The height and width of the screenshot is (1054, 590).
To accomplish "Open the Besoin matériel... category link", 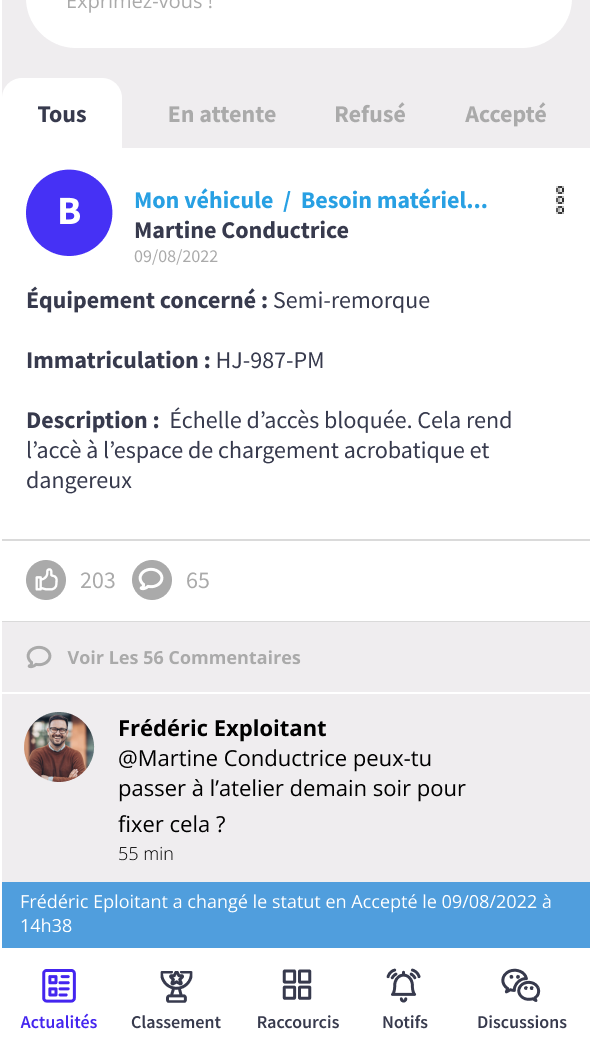I will pyautogui.click(x=394, y=200).
